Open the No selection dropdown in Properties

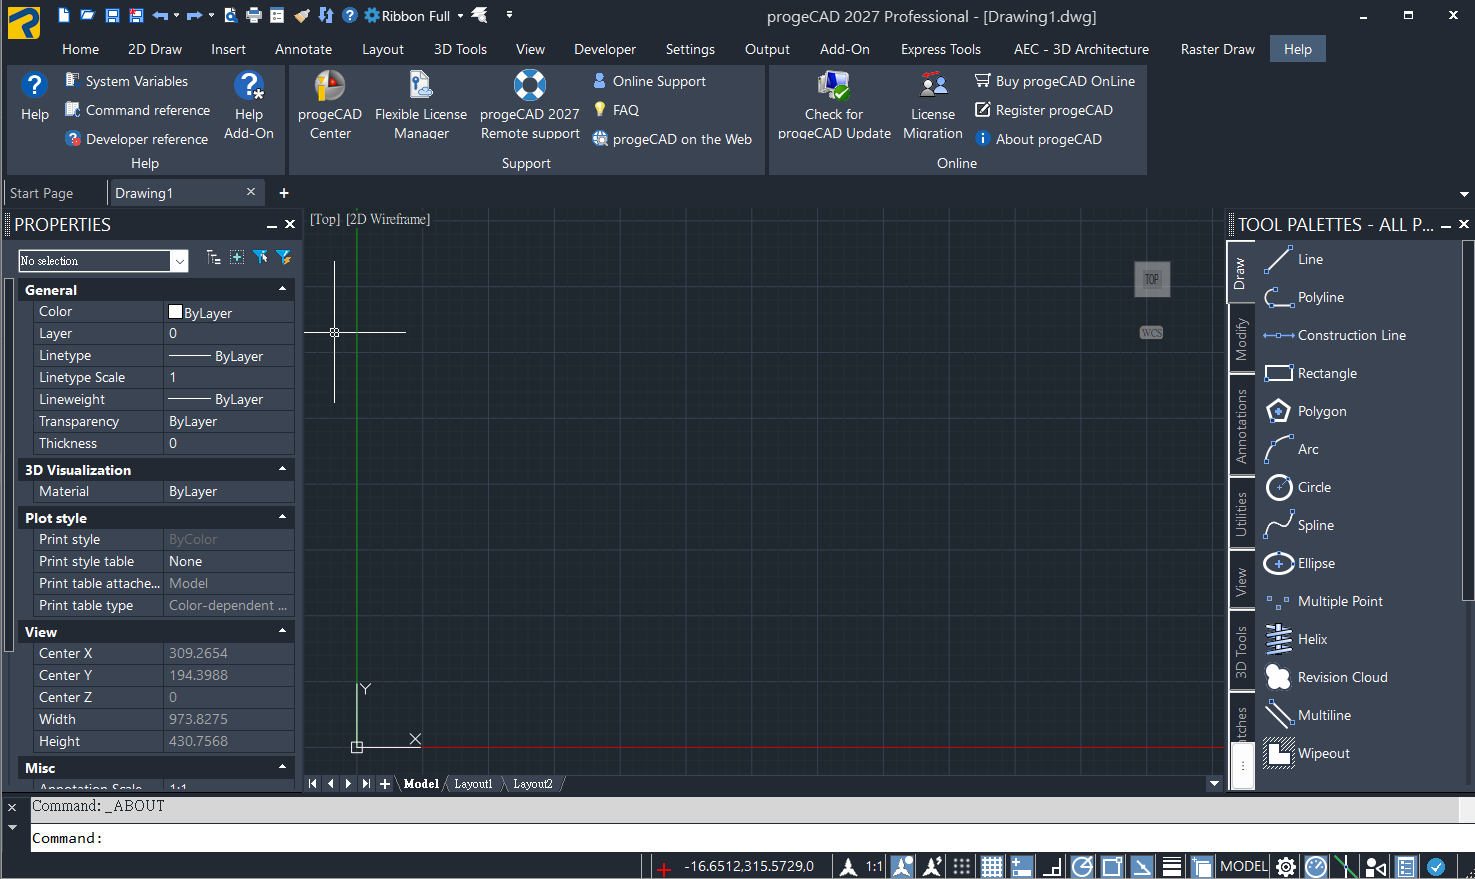point(179,261)
